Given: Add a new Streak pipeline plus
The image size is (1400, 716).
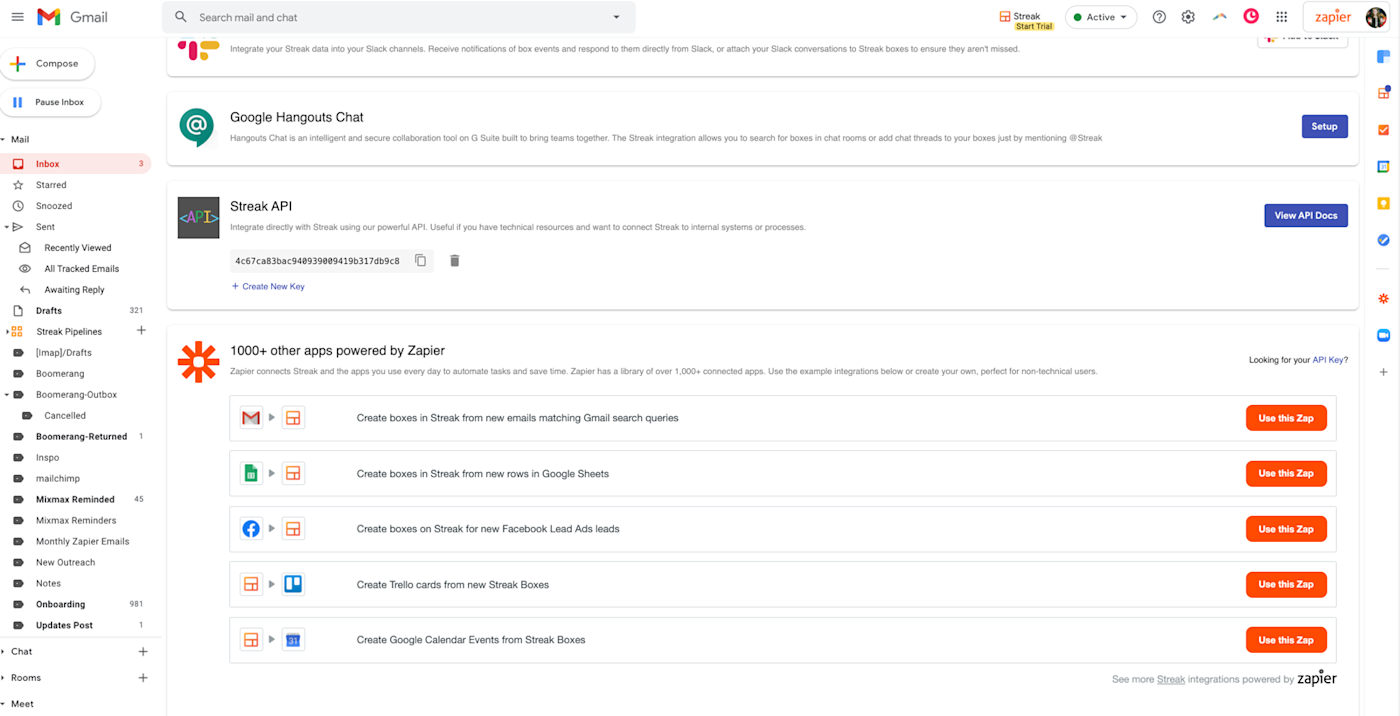Looking at the screenshot, I should (141, 331).
